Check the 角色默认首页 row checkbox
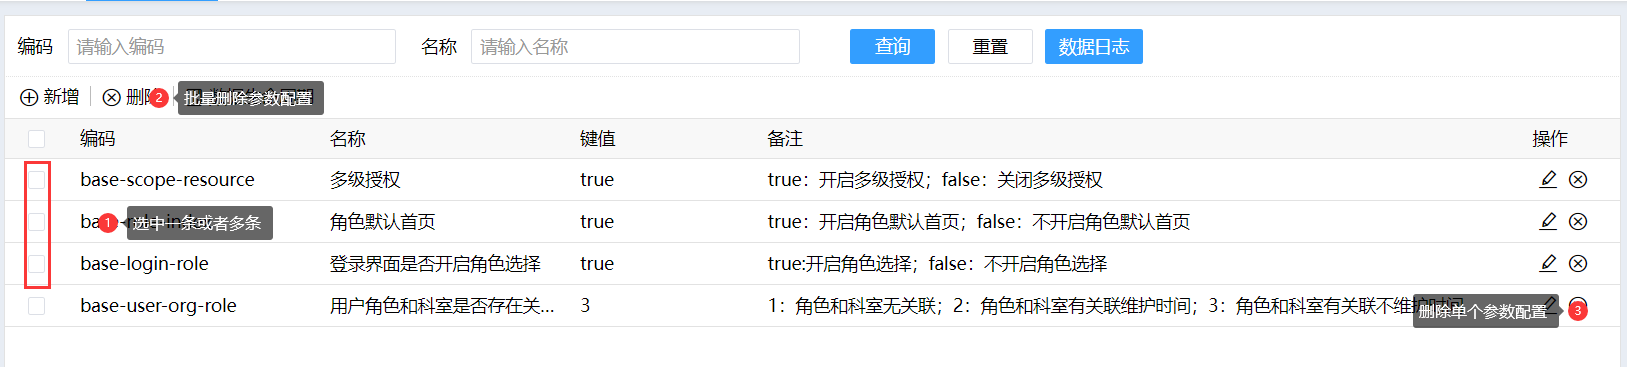The width and height of the screenshot is (1627, 367). 37,222
